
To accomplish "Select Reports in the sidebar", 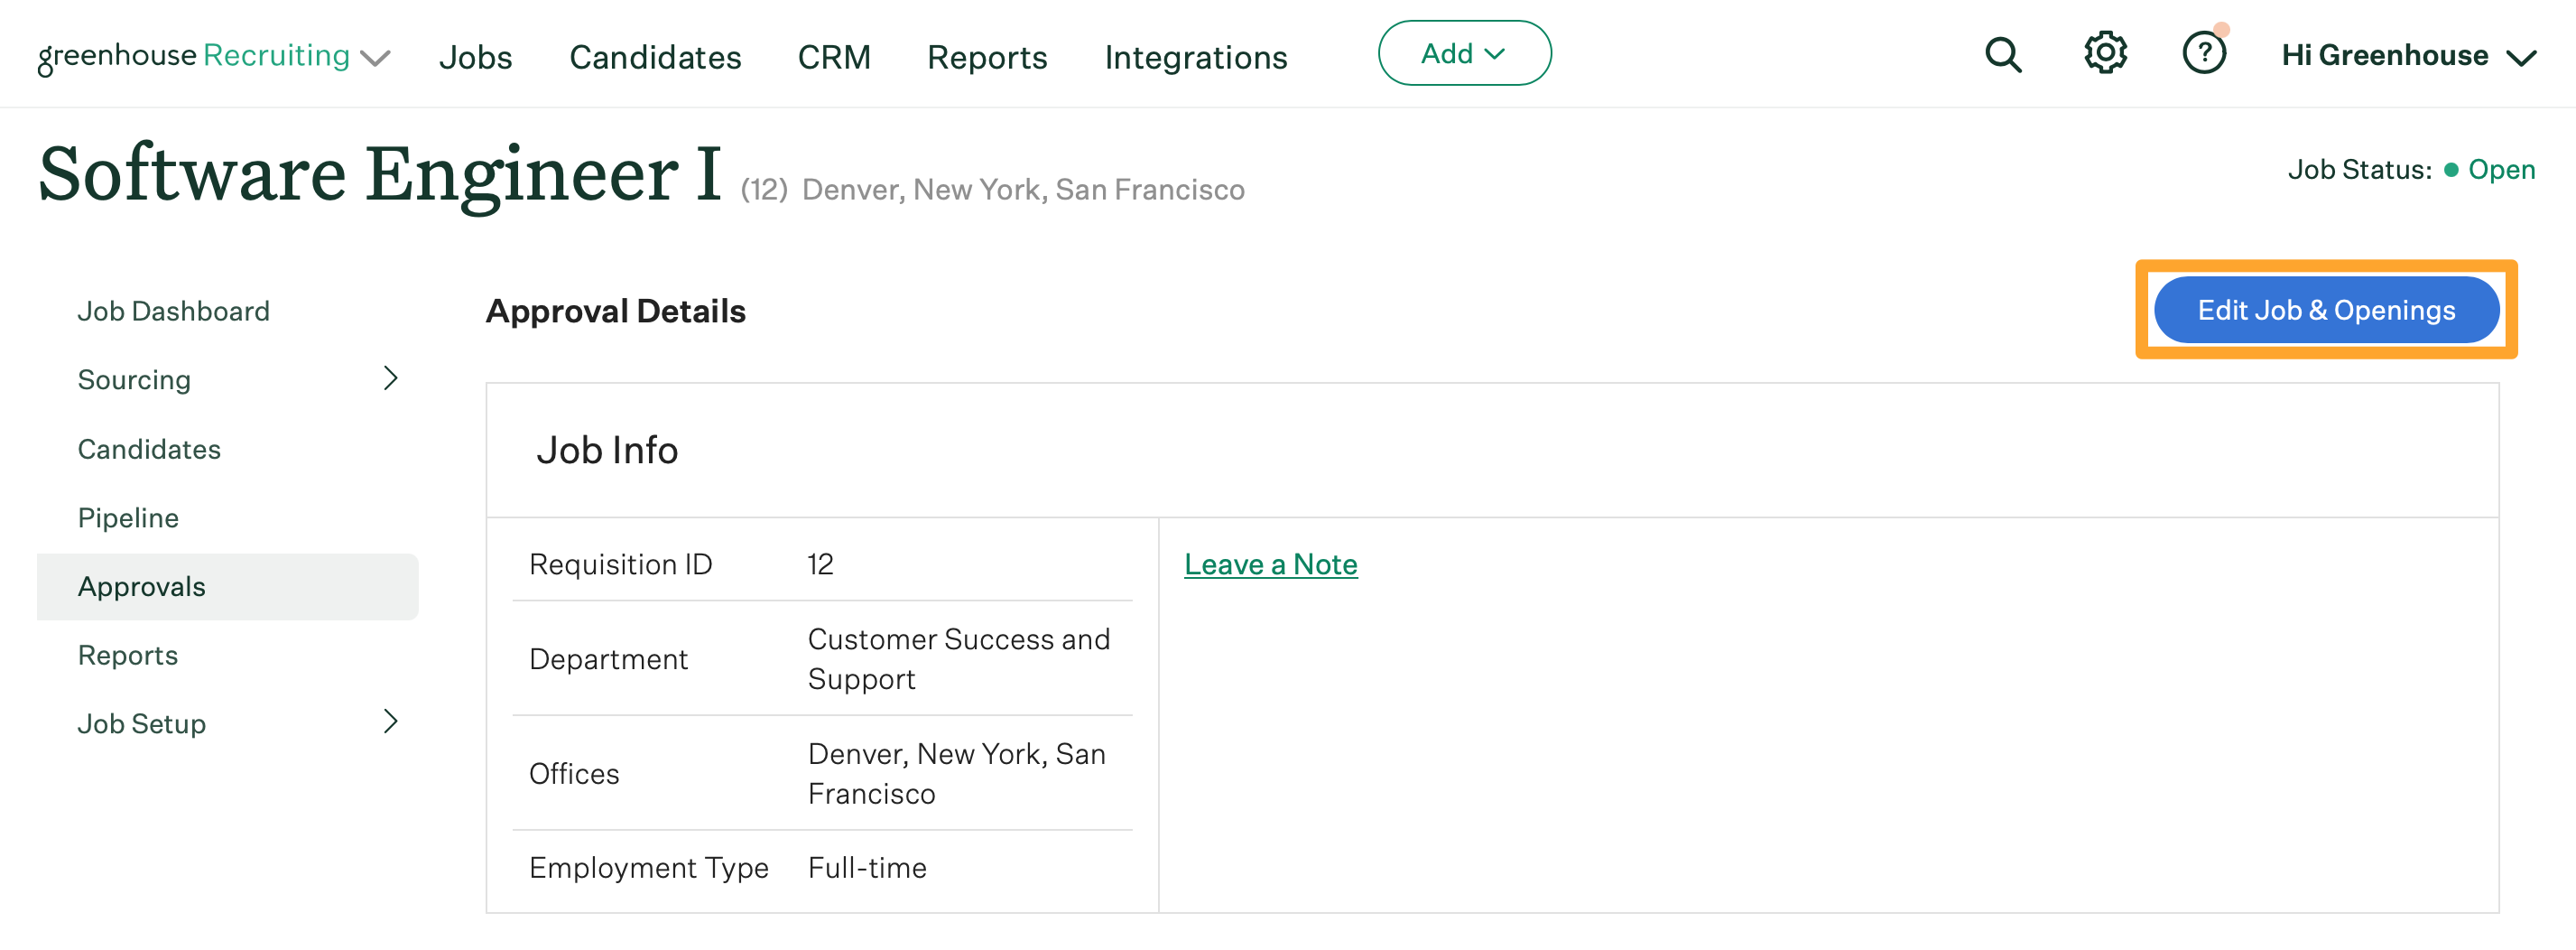I will click(x=128, y=655).
